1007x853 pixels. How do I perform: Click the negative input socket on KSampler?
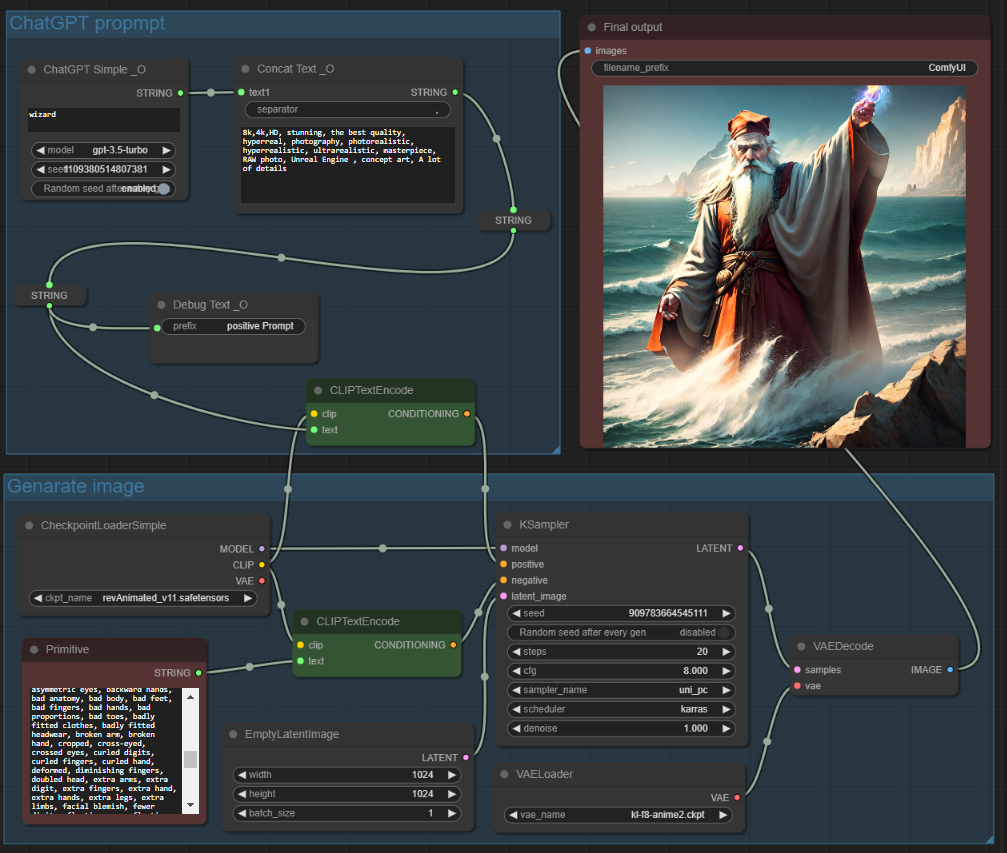[x=504, y=580]
